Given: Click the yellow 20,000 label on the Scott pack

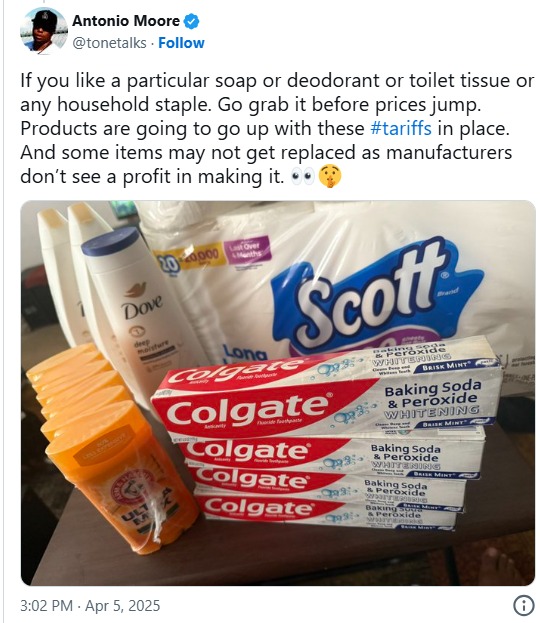Looking at the screenshot, I should click(x=188, y=258).
